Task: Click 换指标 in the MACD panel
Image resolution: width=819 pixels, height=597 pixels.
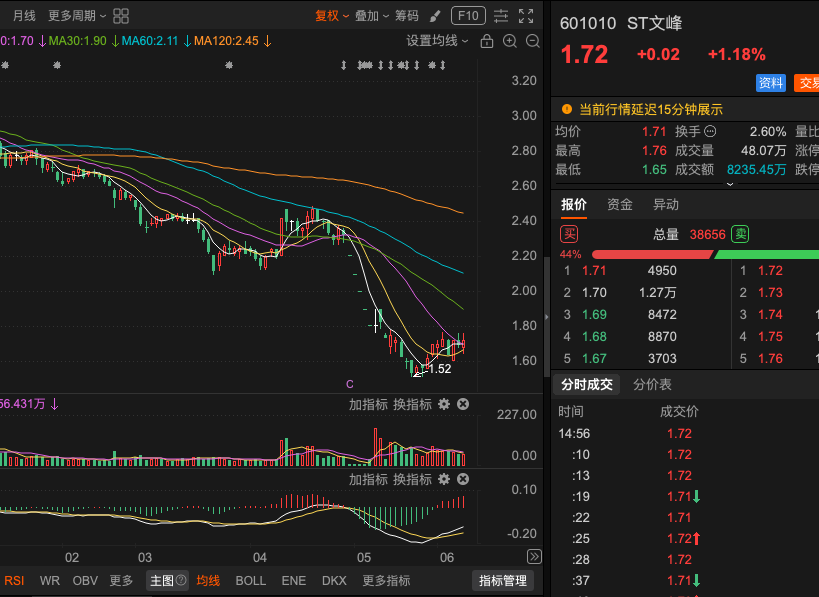Action: (413, 479)
